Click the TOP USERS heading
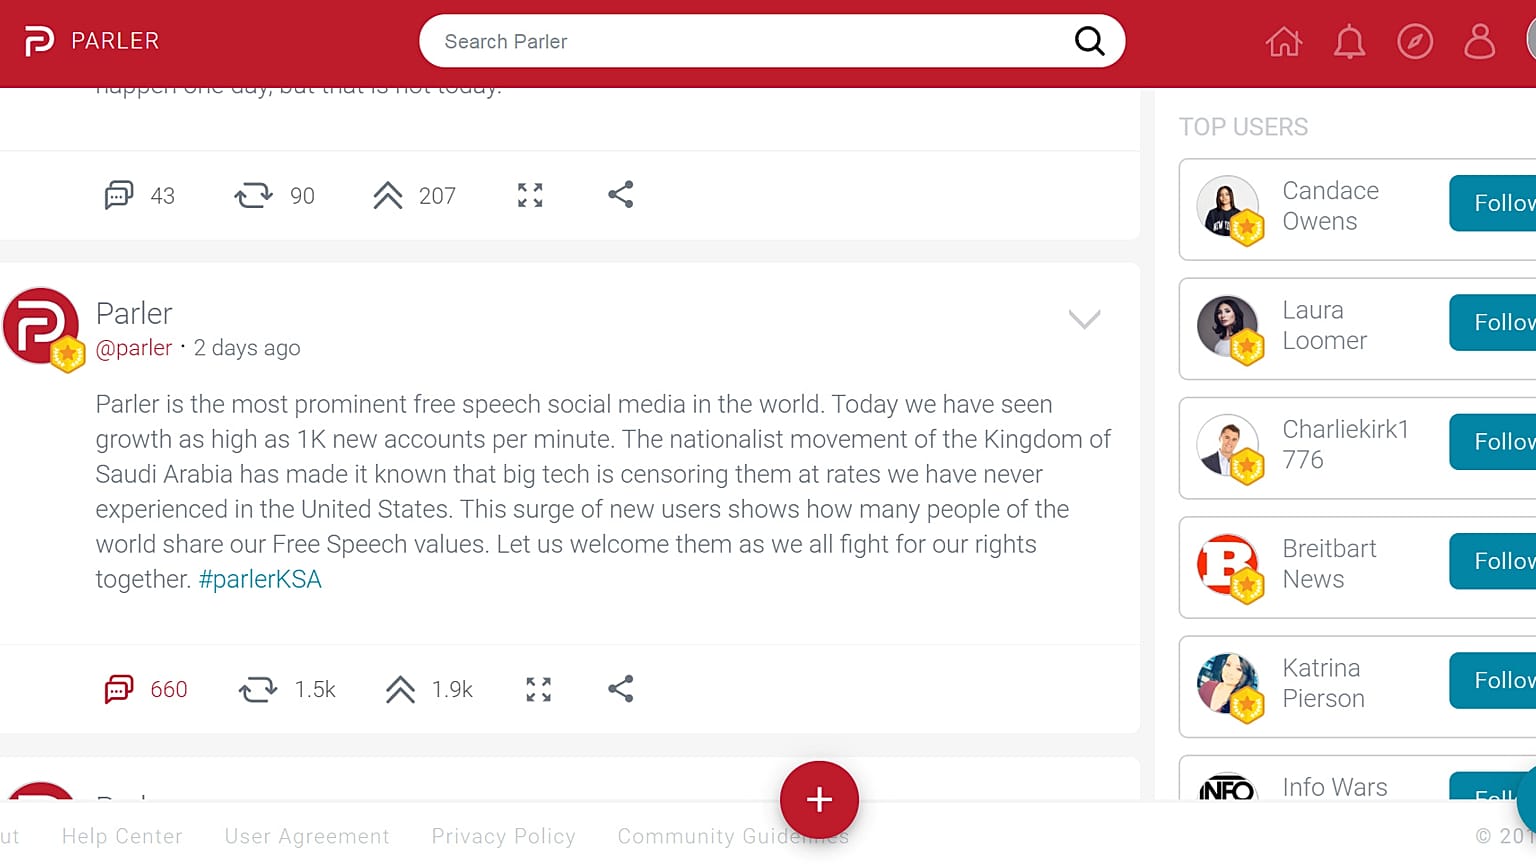Viewport: 1536px width, 864px height. point(1243,127)
